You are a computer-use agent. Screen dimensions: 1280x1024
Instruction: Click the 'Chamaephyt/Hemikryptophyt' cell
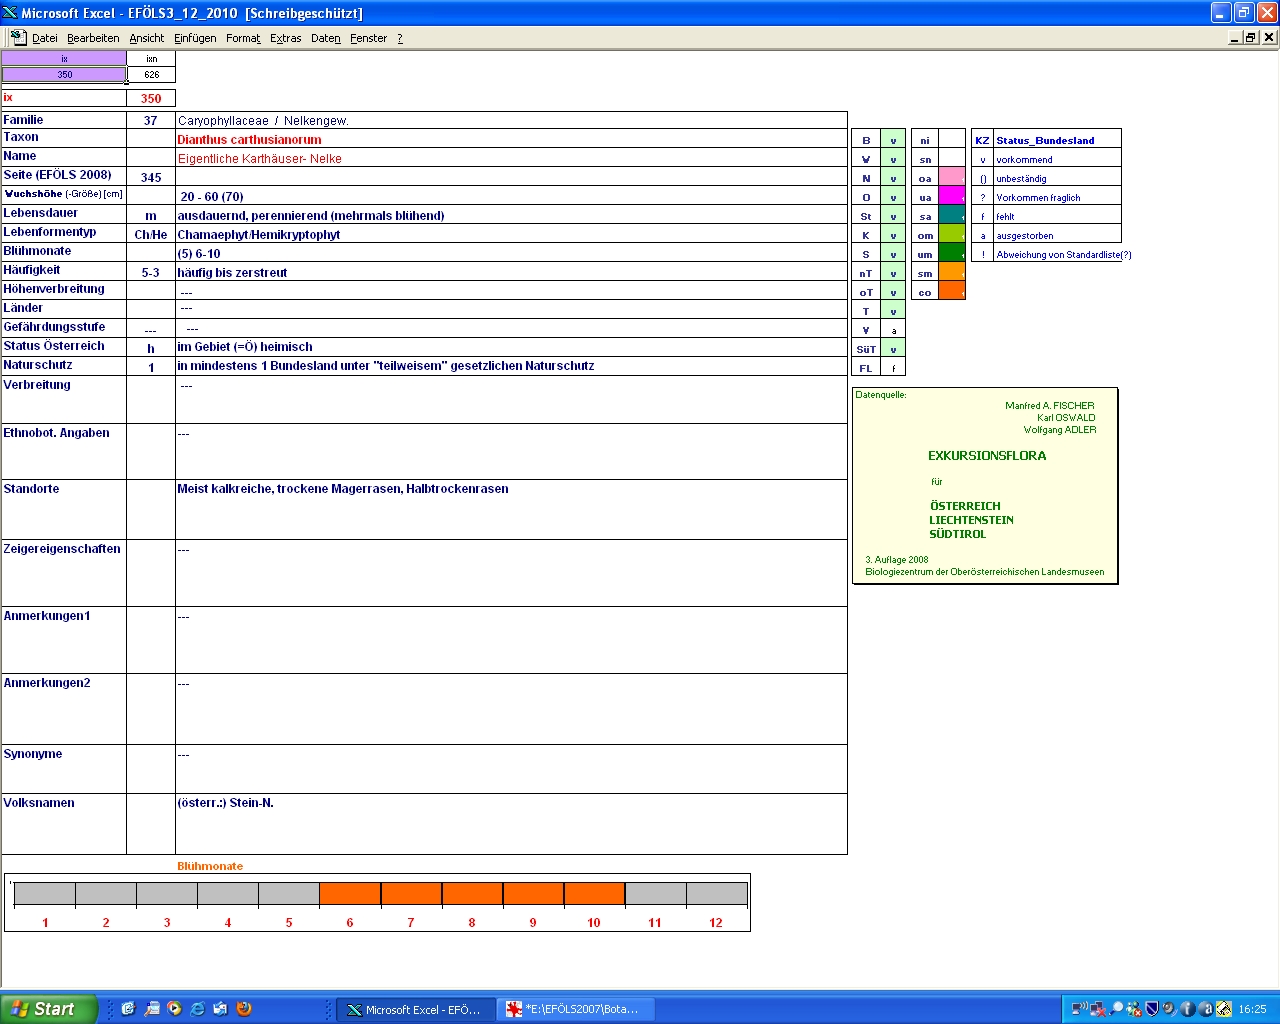pyautogui.click(x=511, y=234)
